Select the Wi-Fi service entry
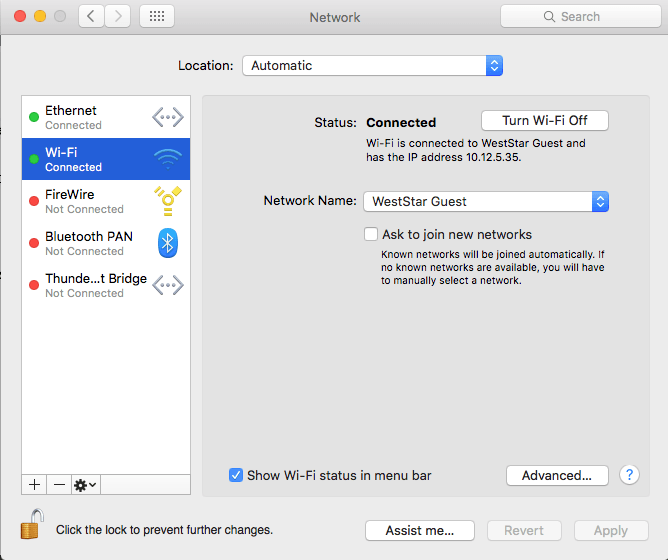This screenshot has width=668, height=560. 105,159
